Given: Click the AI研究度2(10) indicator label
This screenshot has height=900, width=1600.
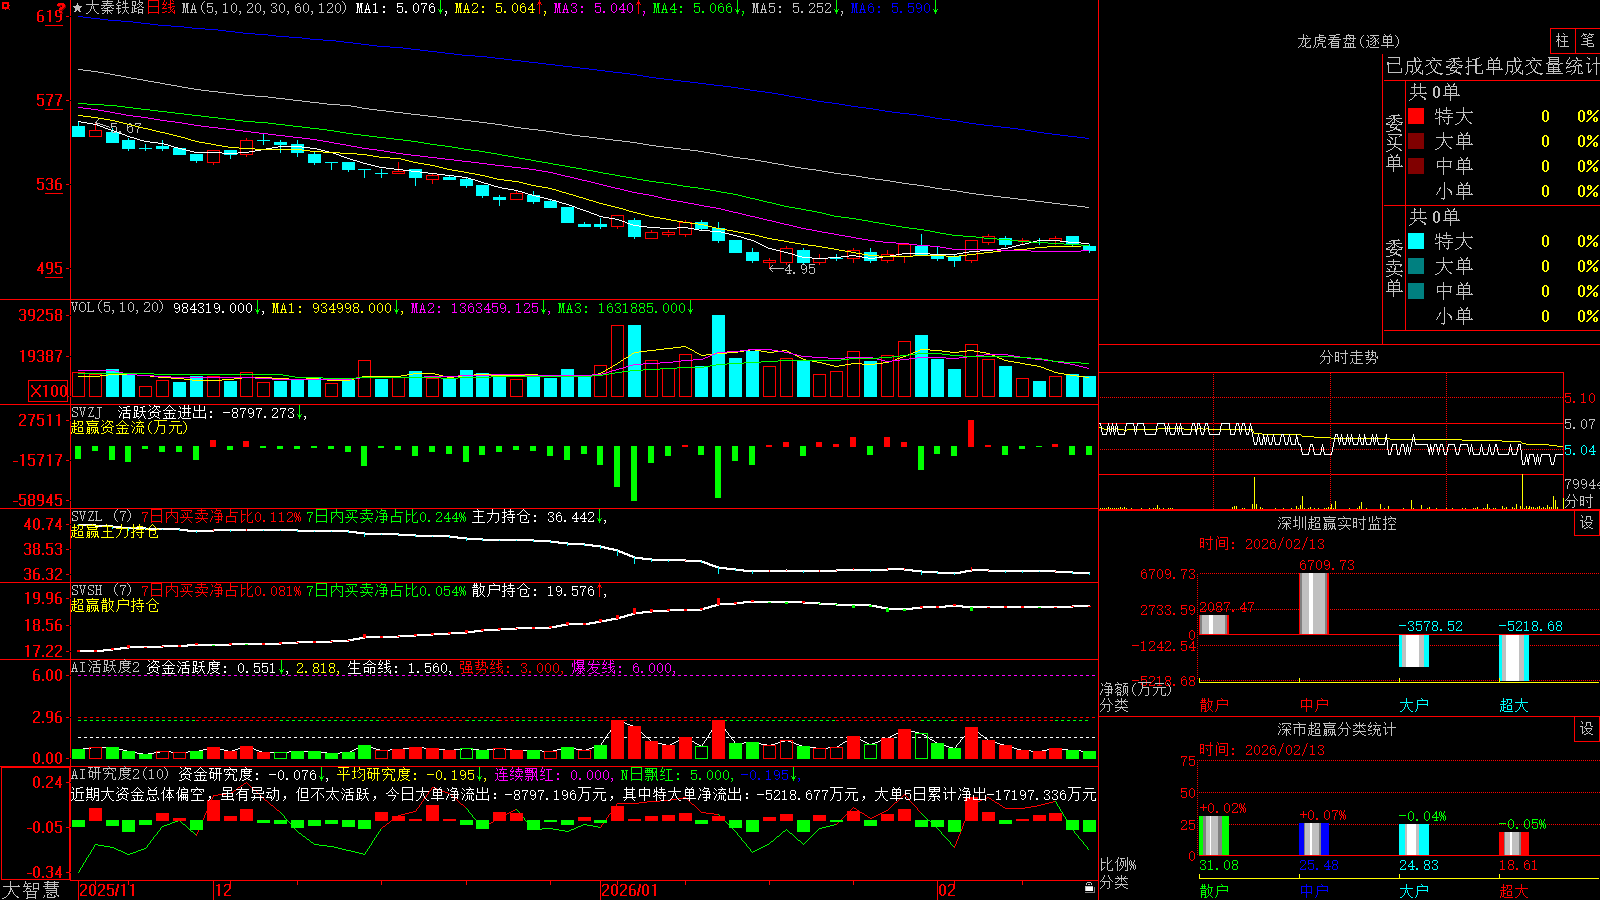Looking at the screenshot, I should [120, 774].
